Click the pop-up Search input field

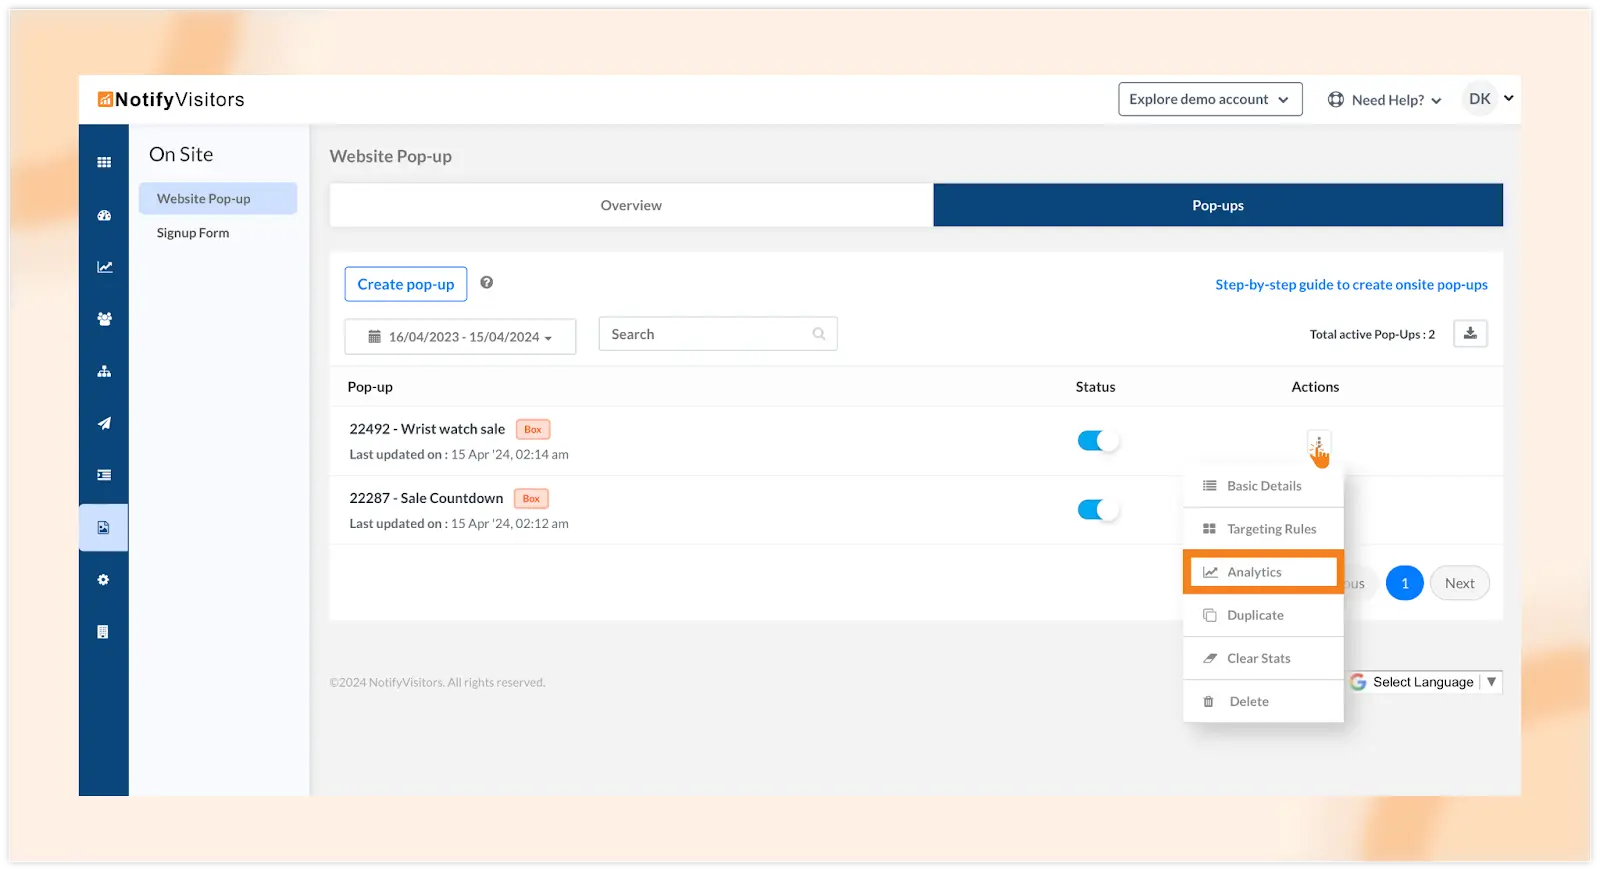[x=708, y=334]
